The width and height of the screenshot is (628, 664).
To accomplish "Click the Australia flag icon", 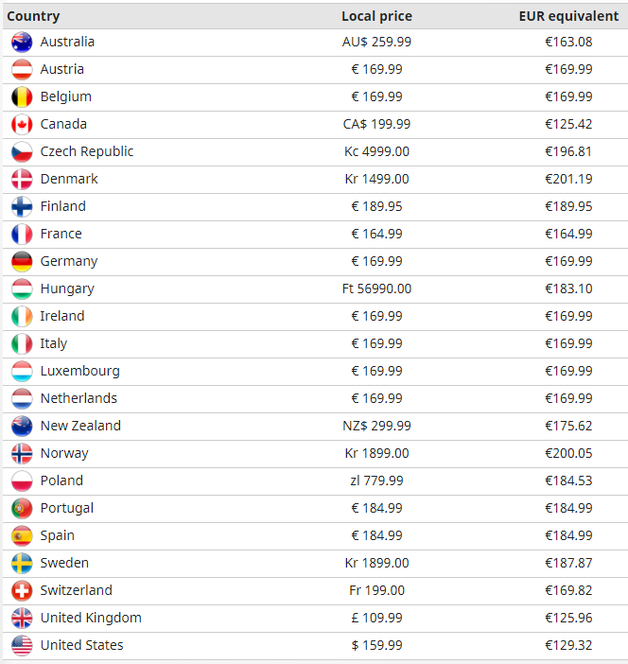I will coord(22,42).
